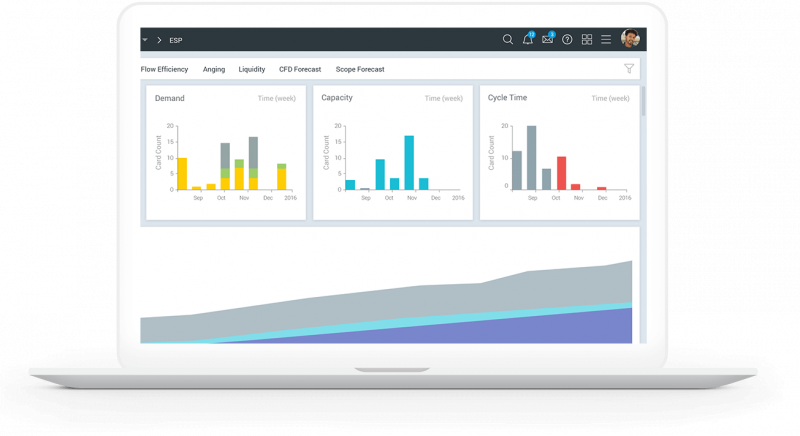Click the Sep label on the Demand axis
Screen dimensions: 800x436
pyautogui.click(x=198, y=198)
